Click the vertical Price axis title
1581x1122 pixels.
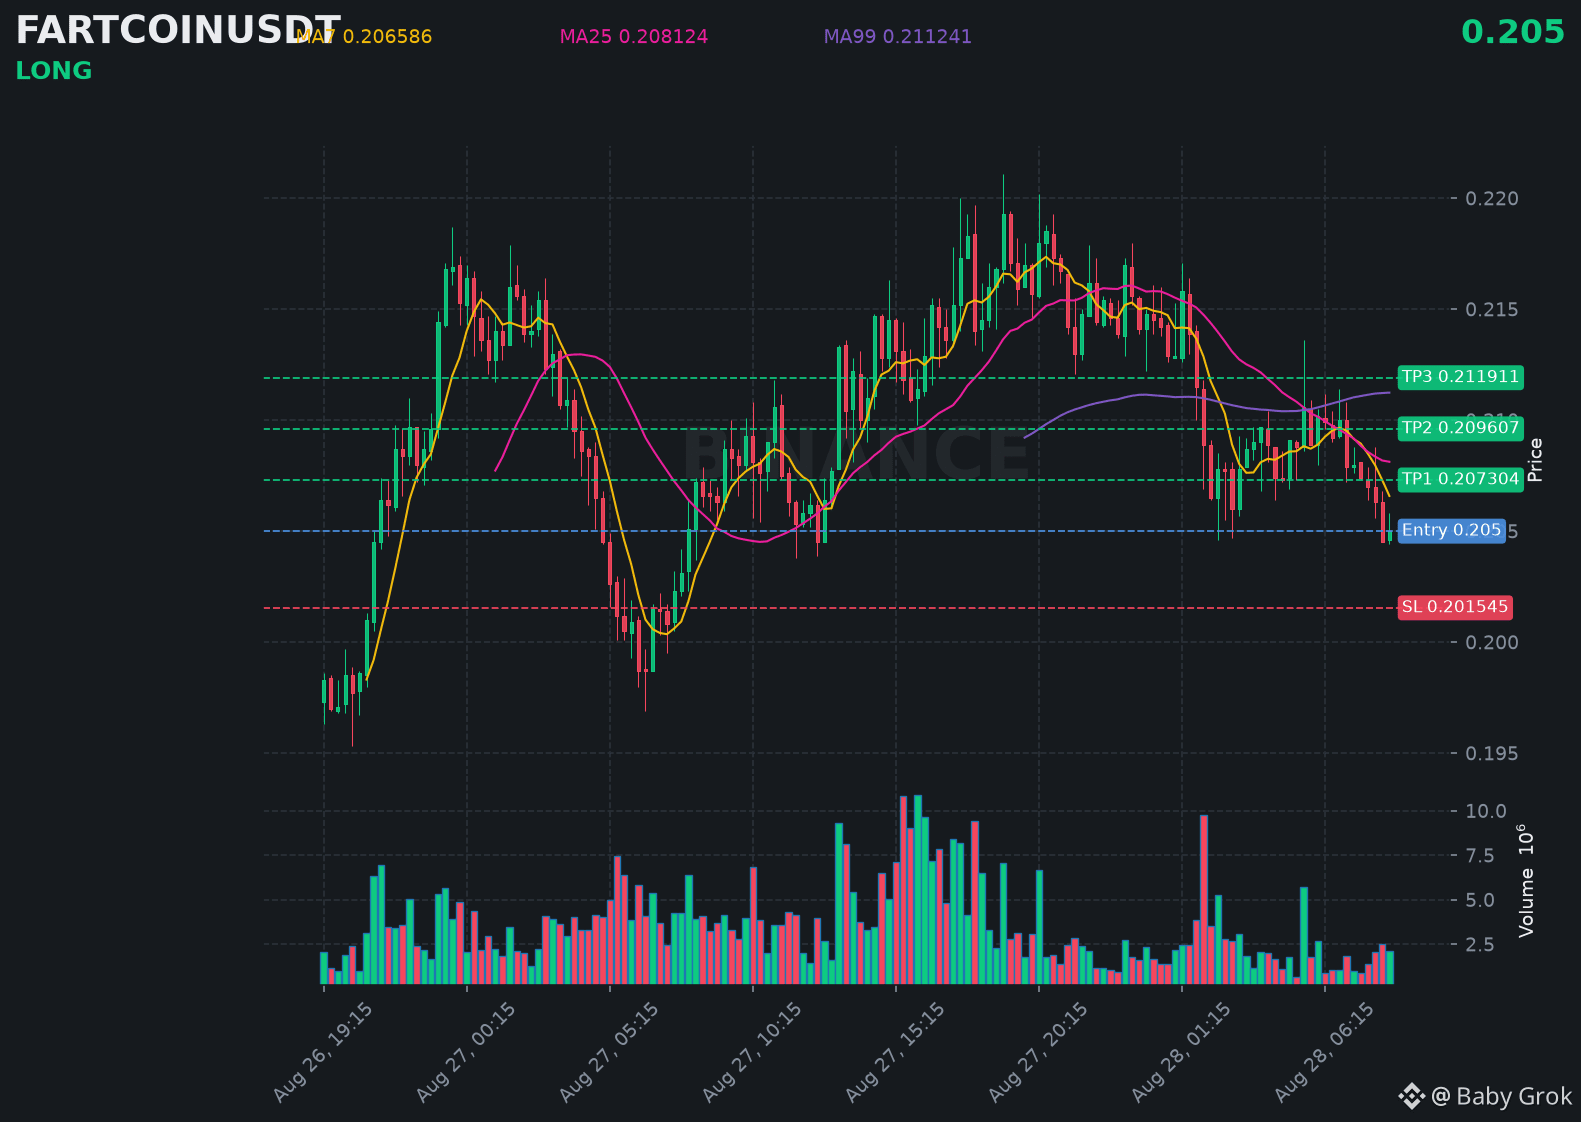pyautogui.click(x=1536, y=460)
